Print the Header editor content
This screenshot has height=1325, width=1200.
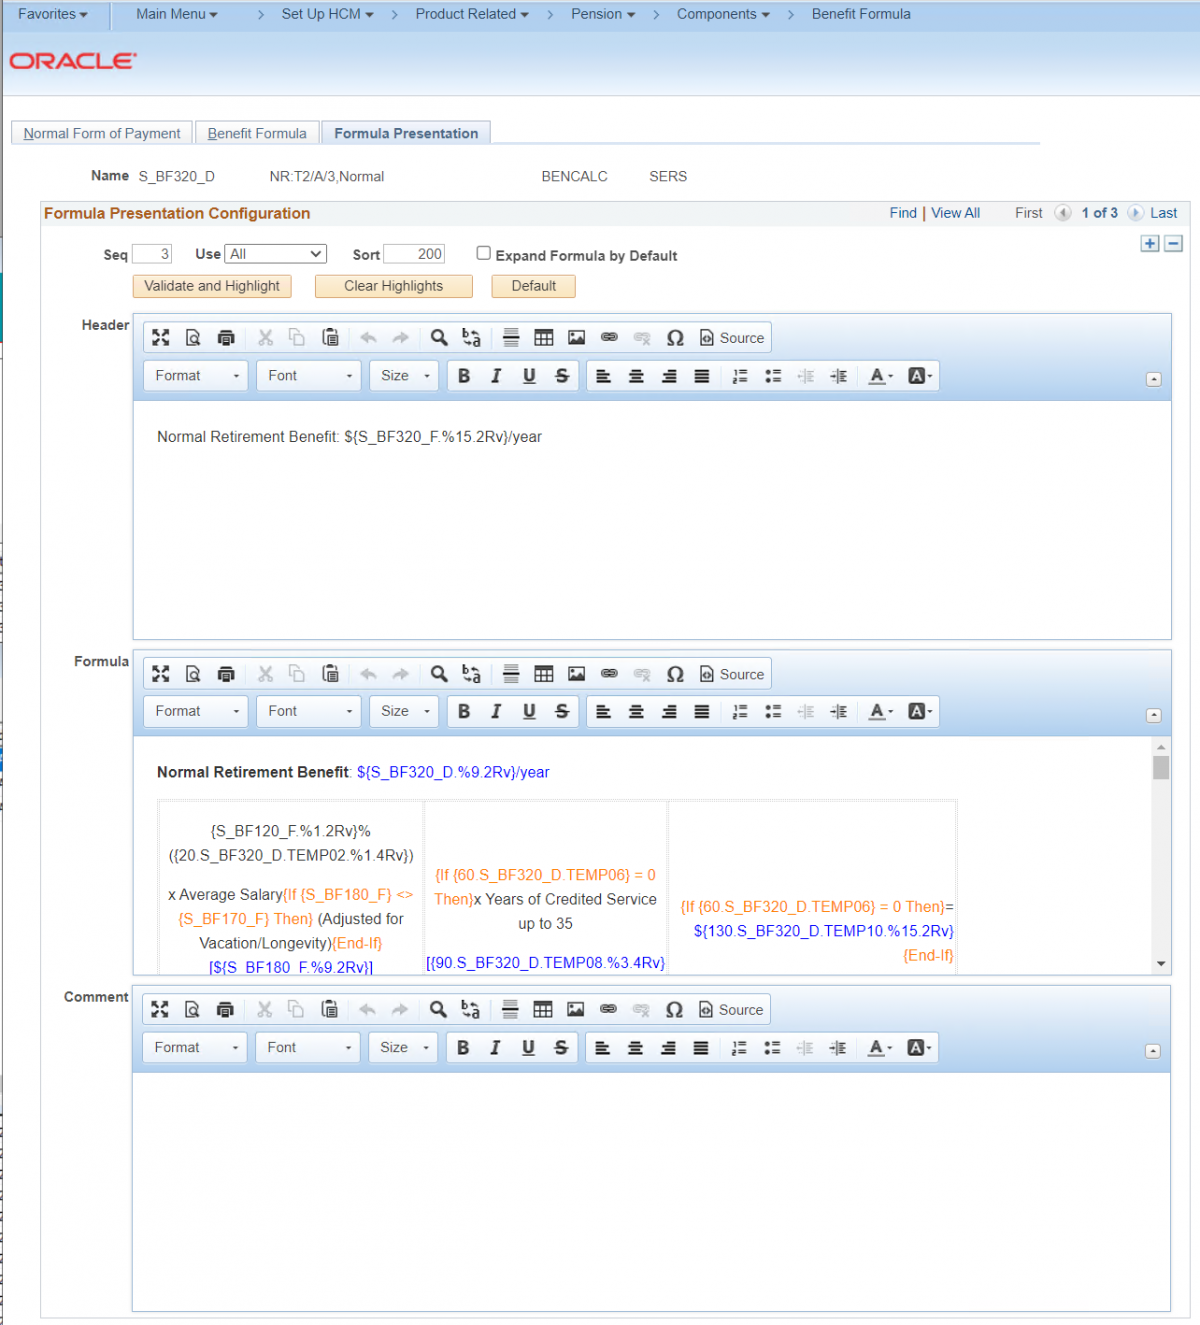[x=226, y=337]
